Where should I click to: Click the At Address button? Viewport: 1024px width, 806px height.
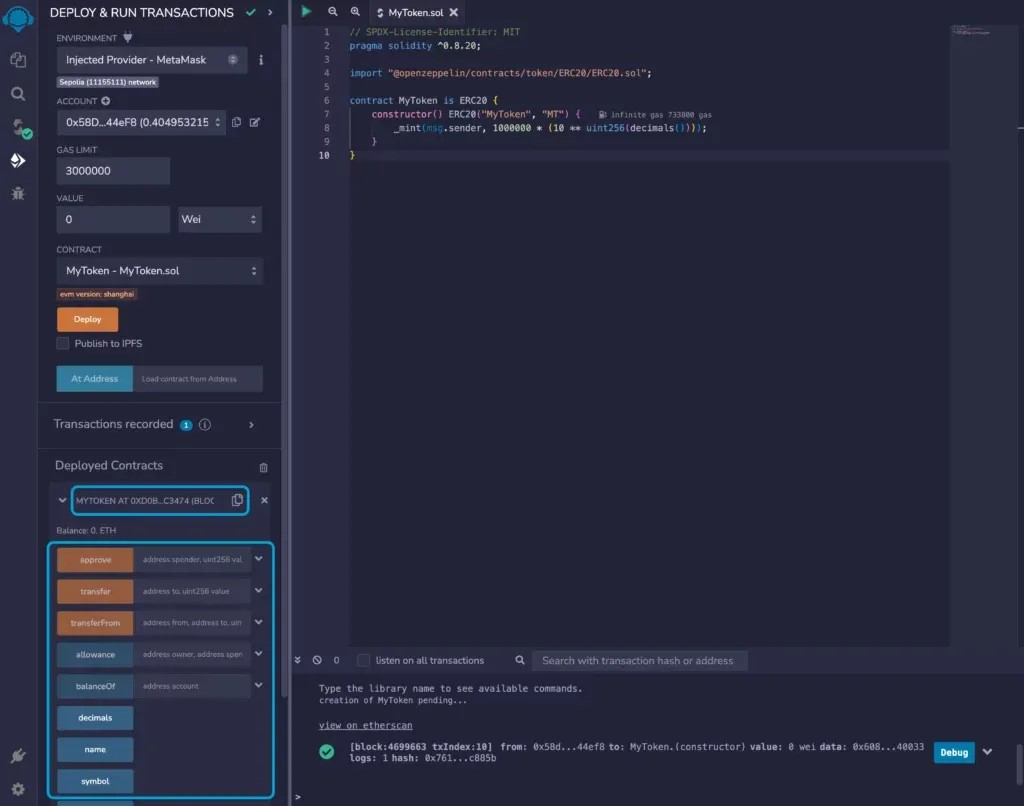coord(95,379)
